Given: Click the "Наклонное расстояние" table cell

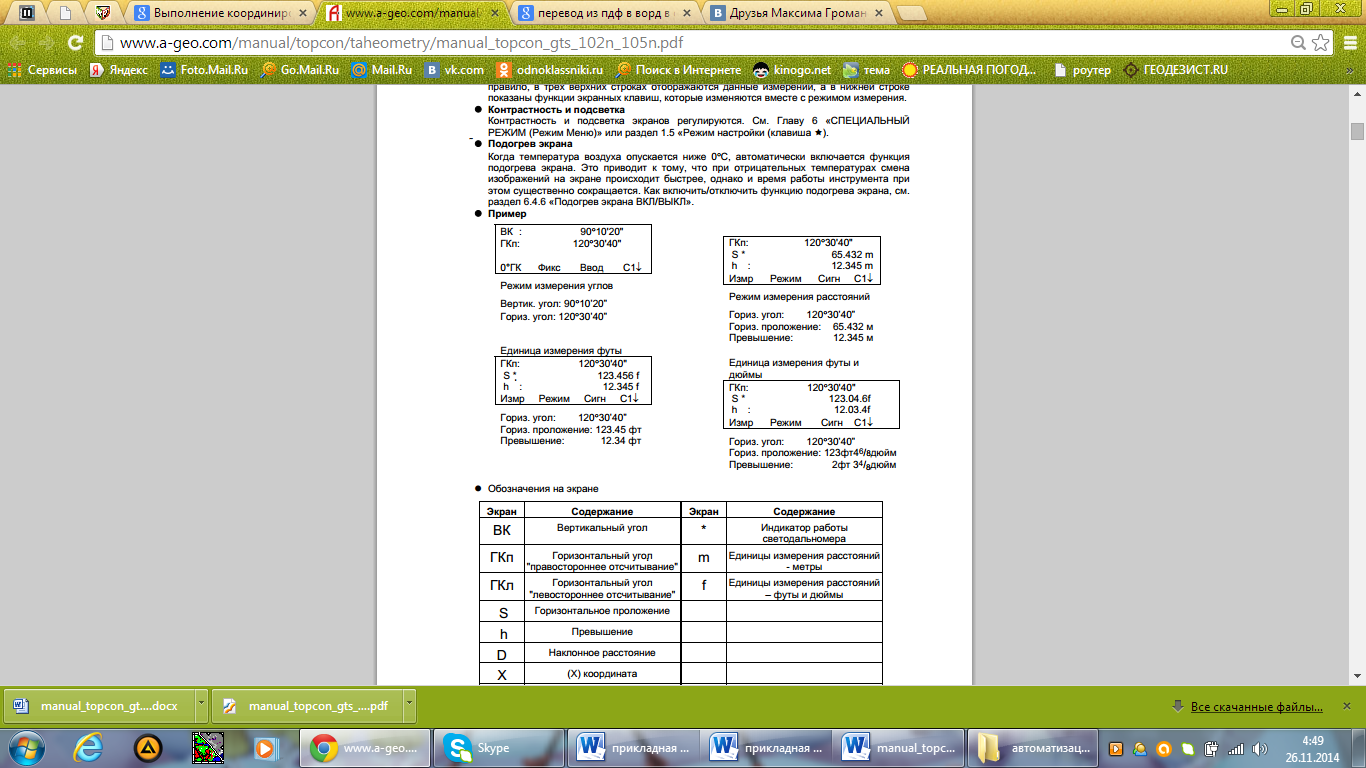Looking at the screenshot, I should pos(602,653).
